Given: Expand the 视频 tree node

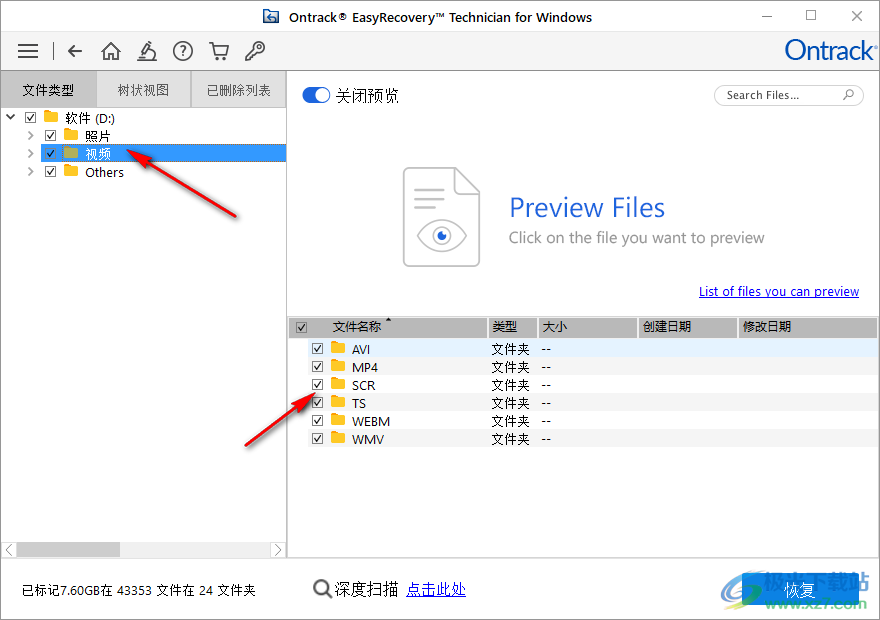Looking at the screenshot, I should click(31, 153).
